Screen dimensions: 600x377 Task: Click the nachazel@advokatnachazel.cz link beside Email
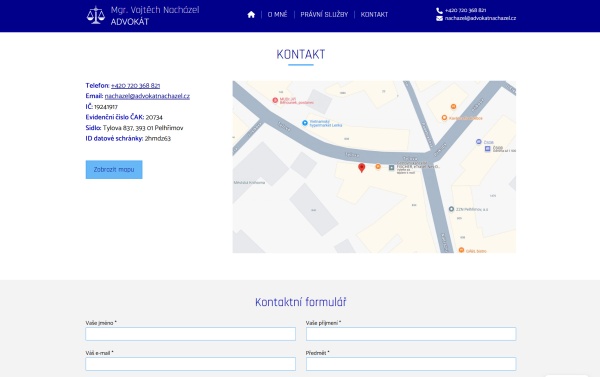pos(147,96)
